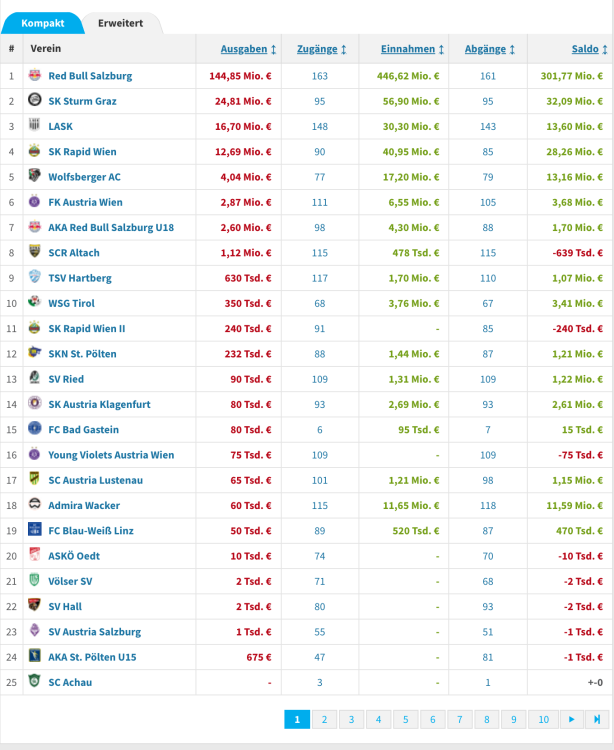Switch to the Erweitert tab

point(120,23)
